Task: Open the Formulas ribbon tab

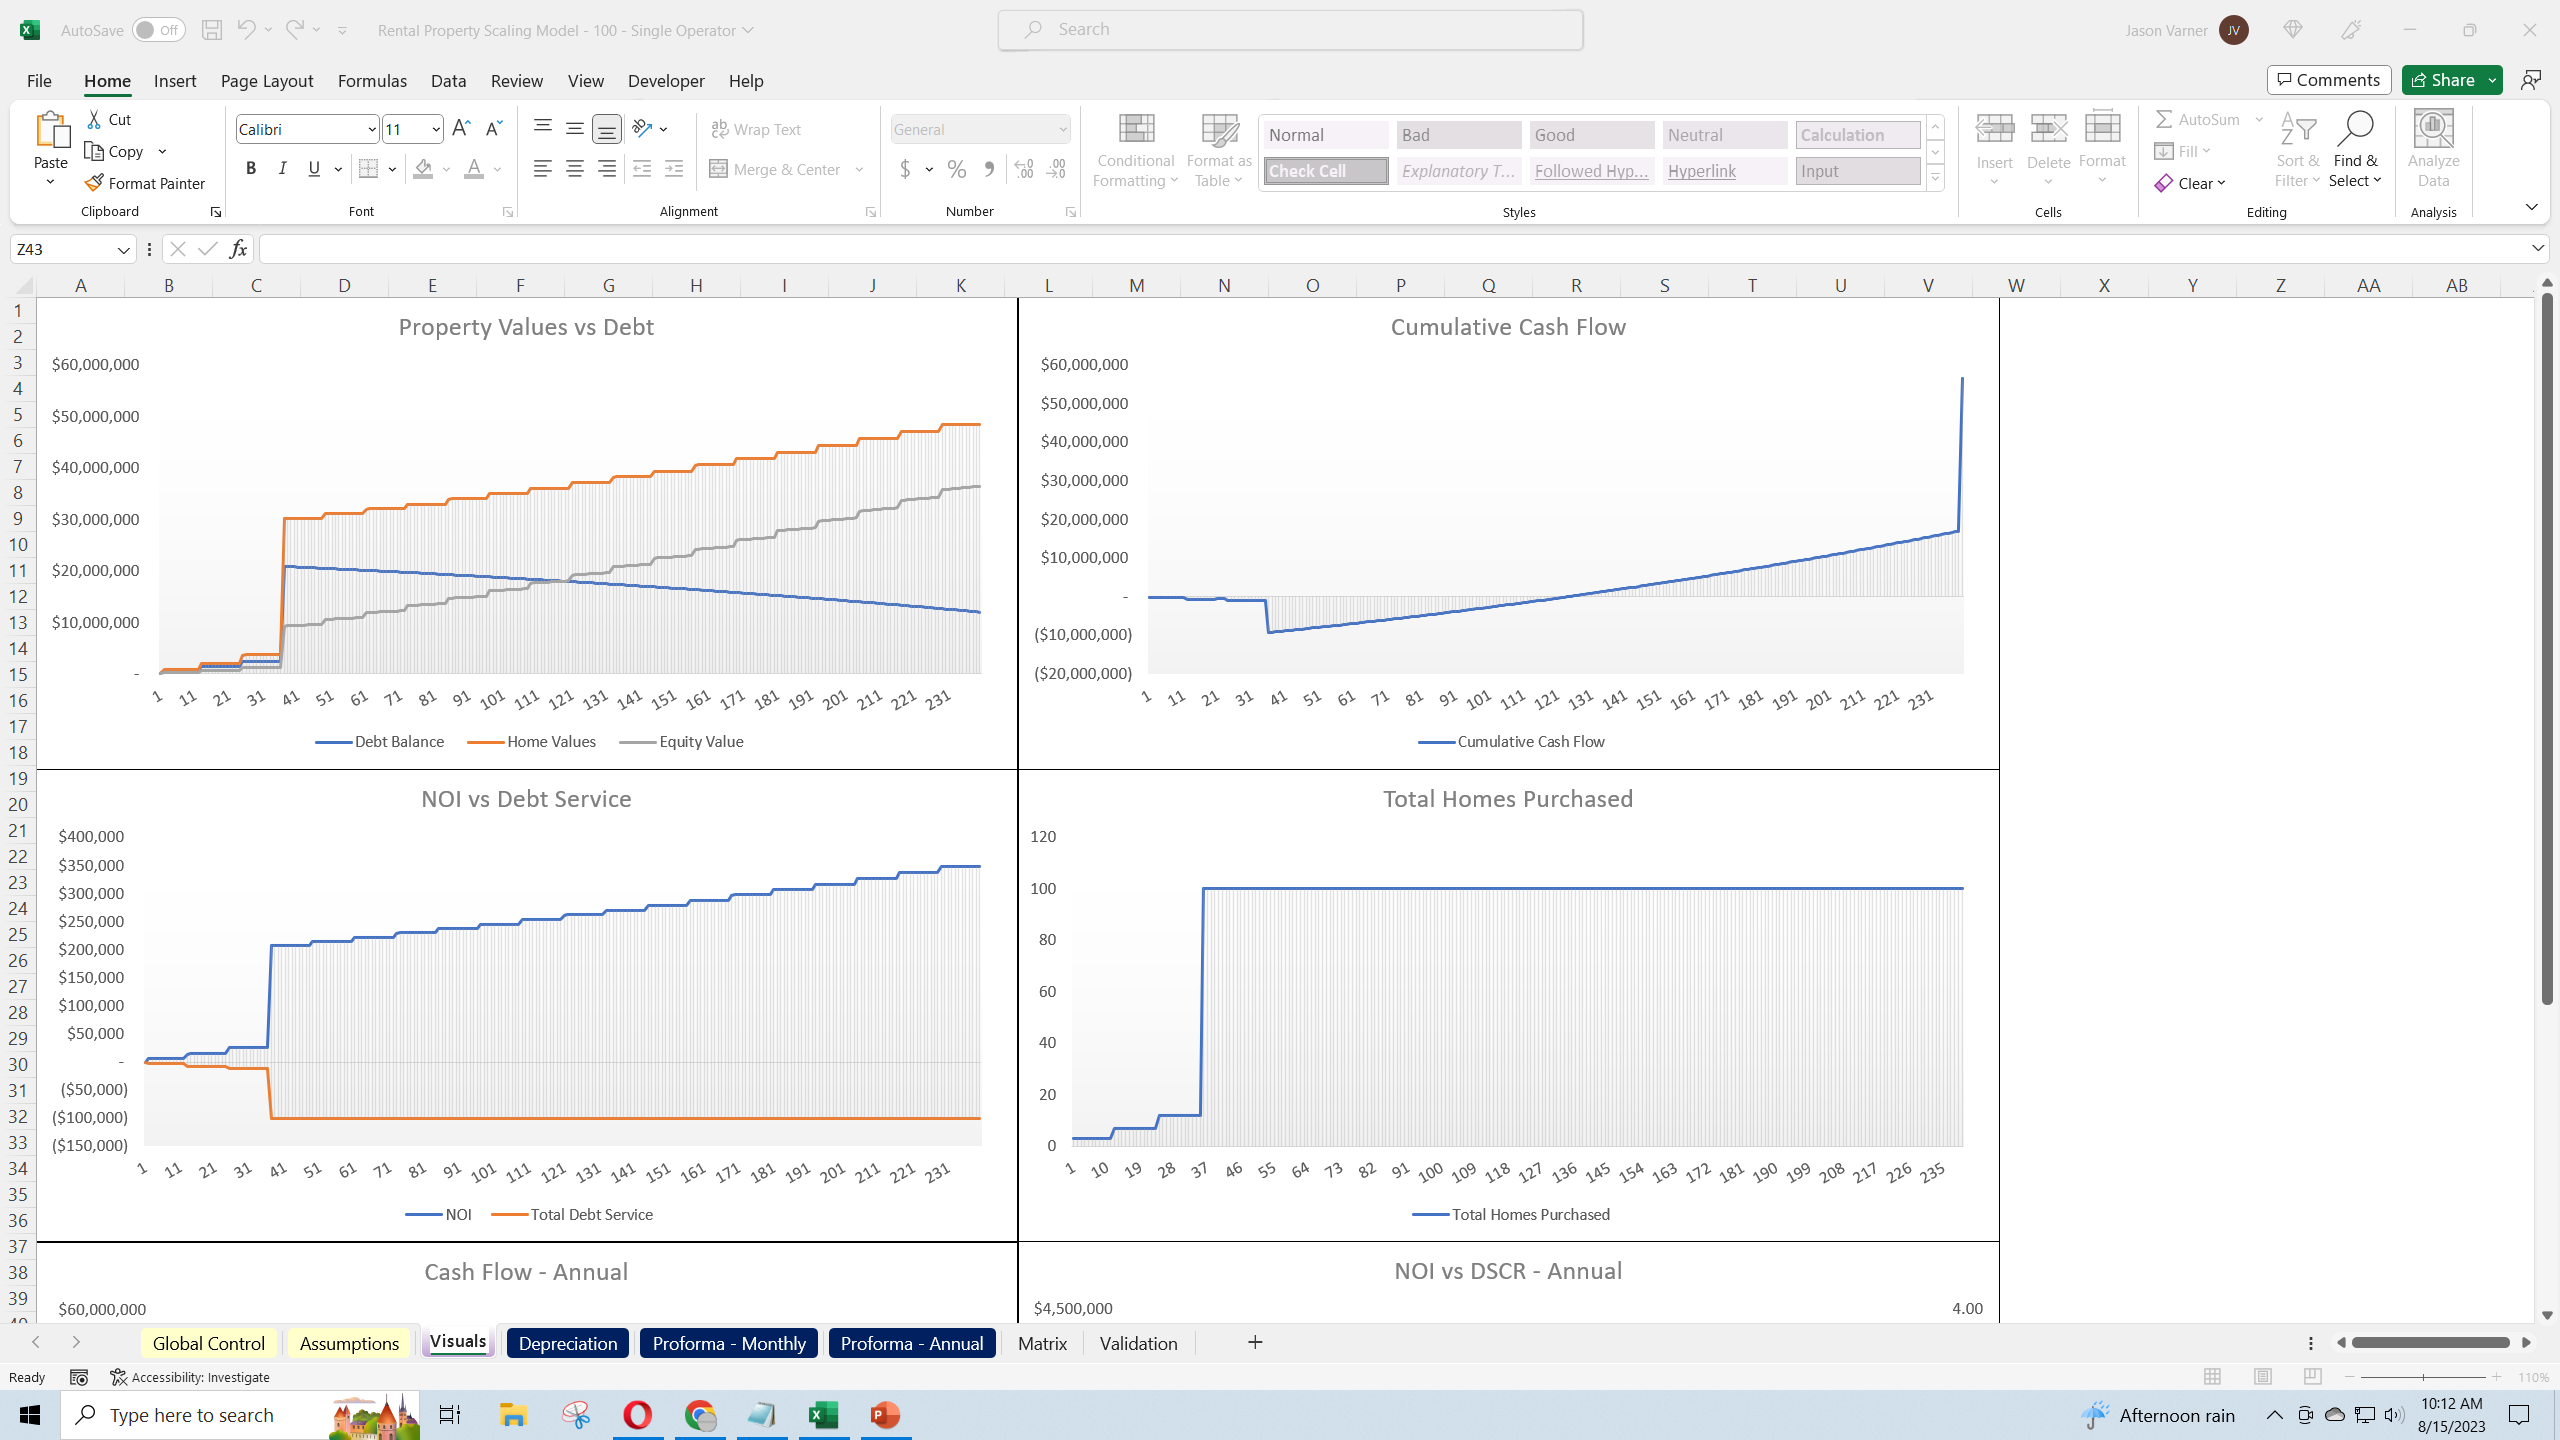Action: click(x=372, y=81)
